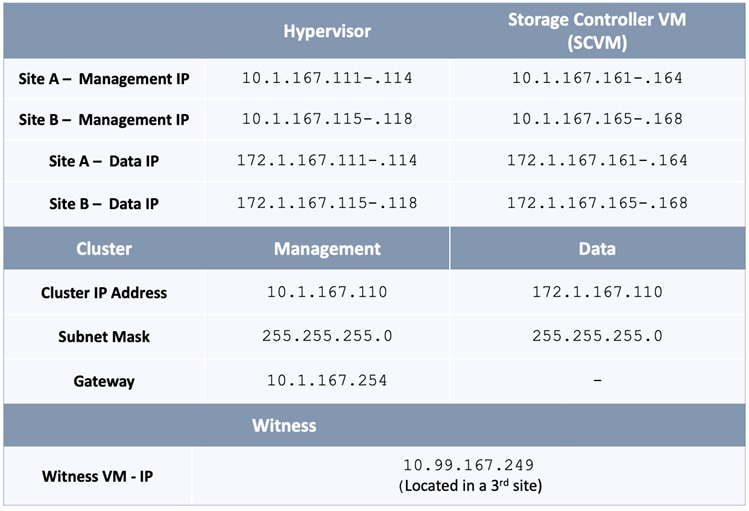749x511 pixels.
Task: Click the 172.1.167.111-.114 cell
Action: click(x=327, y=161)
